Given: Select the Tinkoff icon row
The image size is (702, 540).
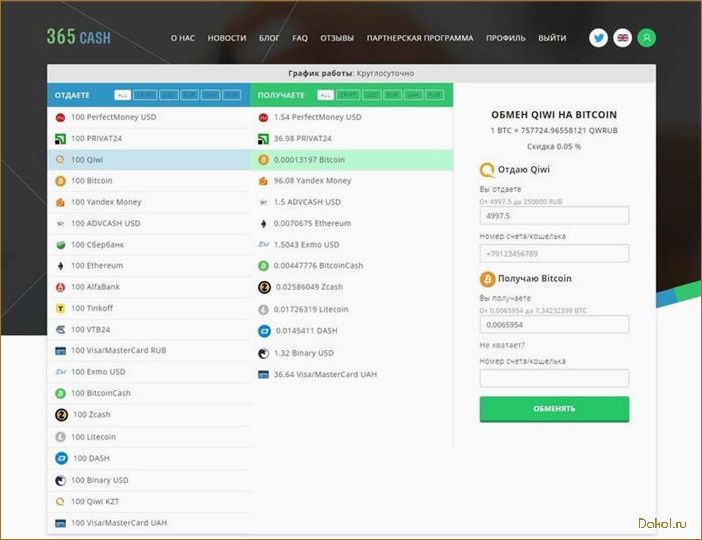Looking at the screenshot, I should pyautogui.click(x=60, y=309).
